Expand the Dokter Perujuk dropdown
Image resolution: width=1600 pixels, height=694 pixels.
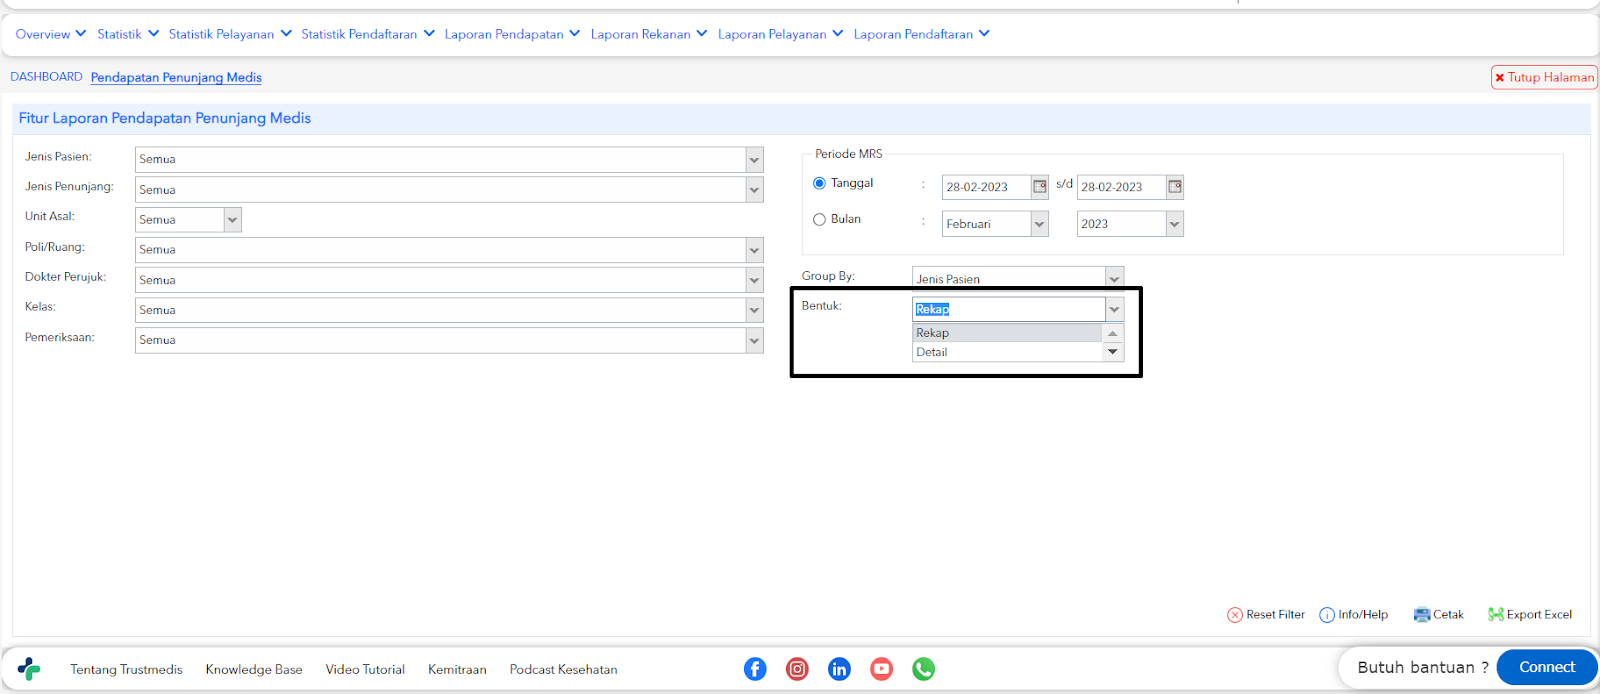[755, 280]
